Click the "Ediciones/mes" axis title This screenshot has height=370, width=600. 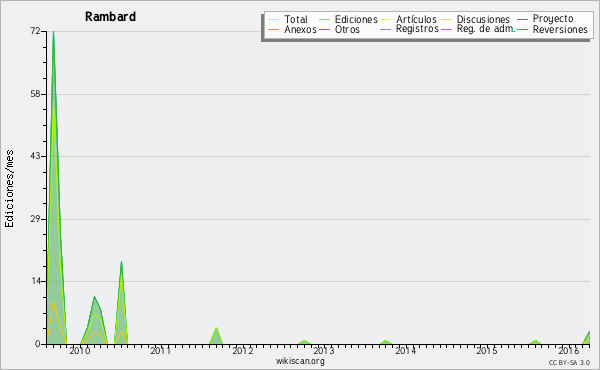9,189
